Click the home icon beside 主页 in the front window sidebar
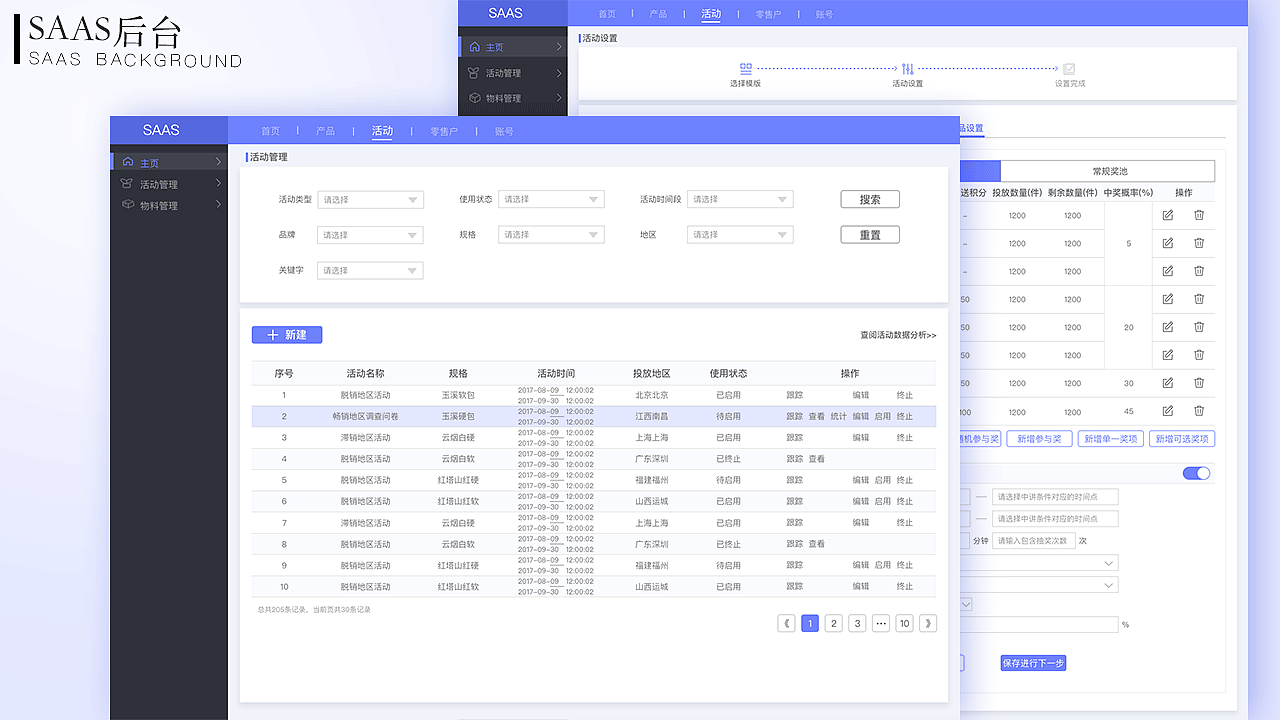1280x720 pixels. [x=127, y=162]
